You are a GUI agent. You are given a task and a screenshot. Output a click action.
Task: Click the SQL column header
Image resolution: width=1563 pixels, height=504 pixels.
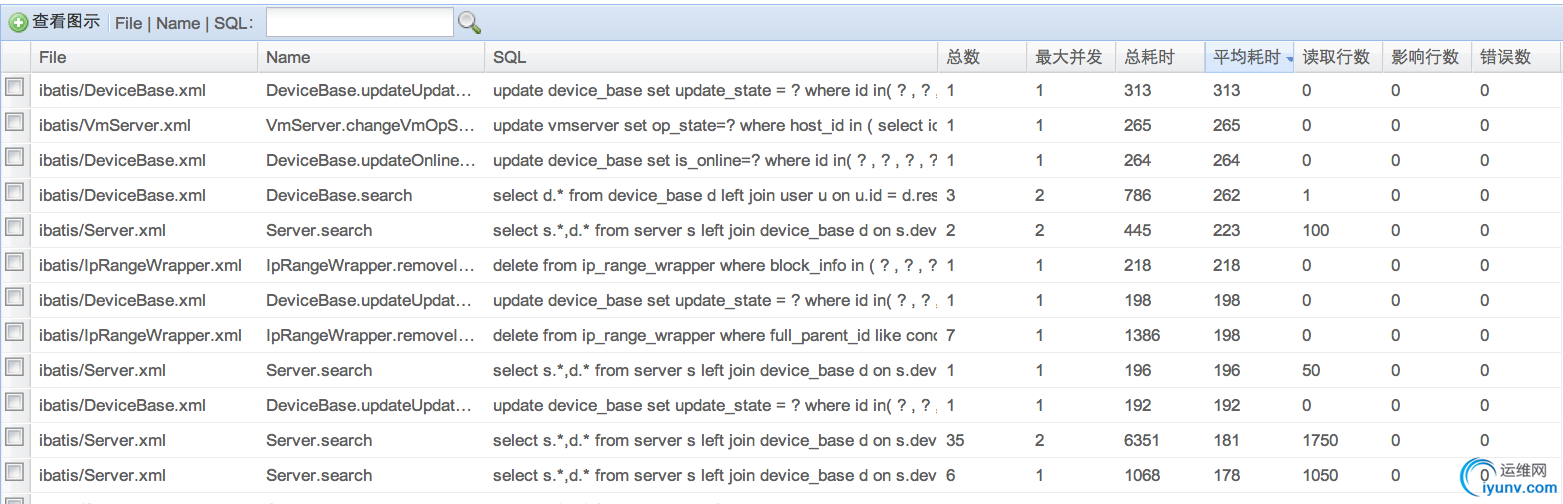pos(509,58)
